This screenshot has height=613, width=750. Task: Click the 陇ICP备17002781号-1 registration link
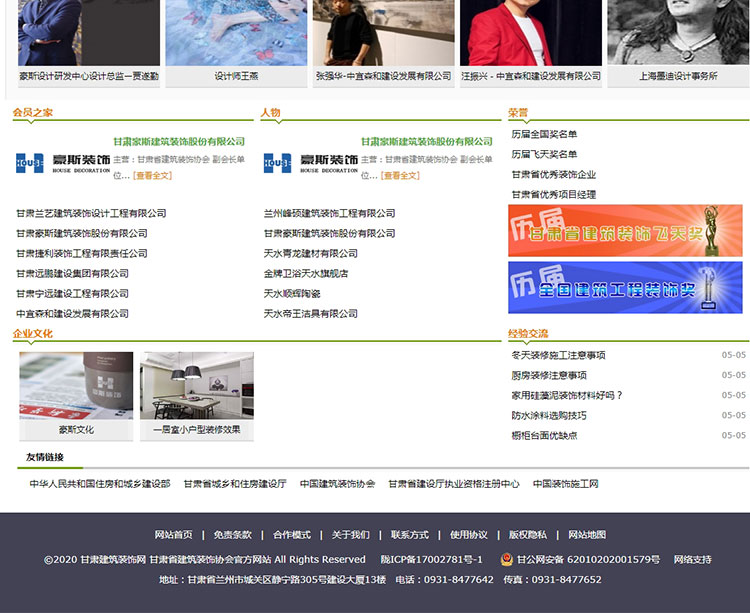click(431, 560)
